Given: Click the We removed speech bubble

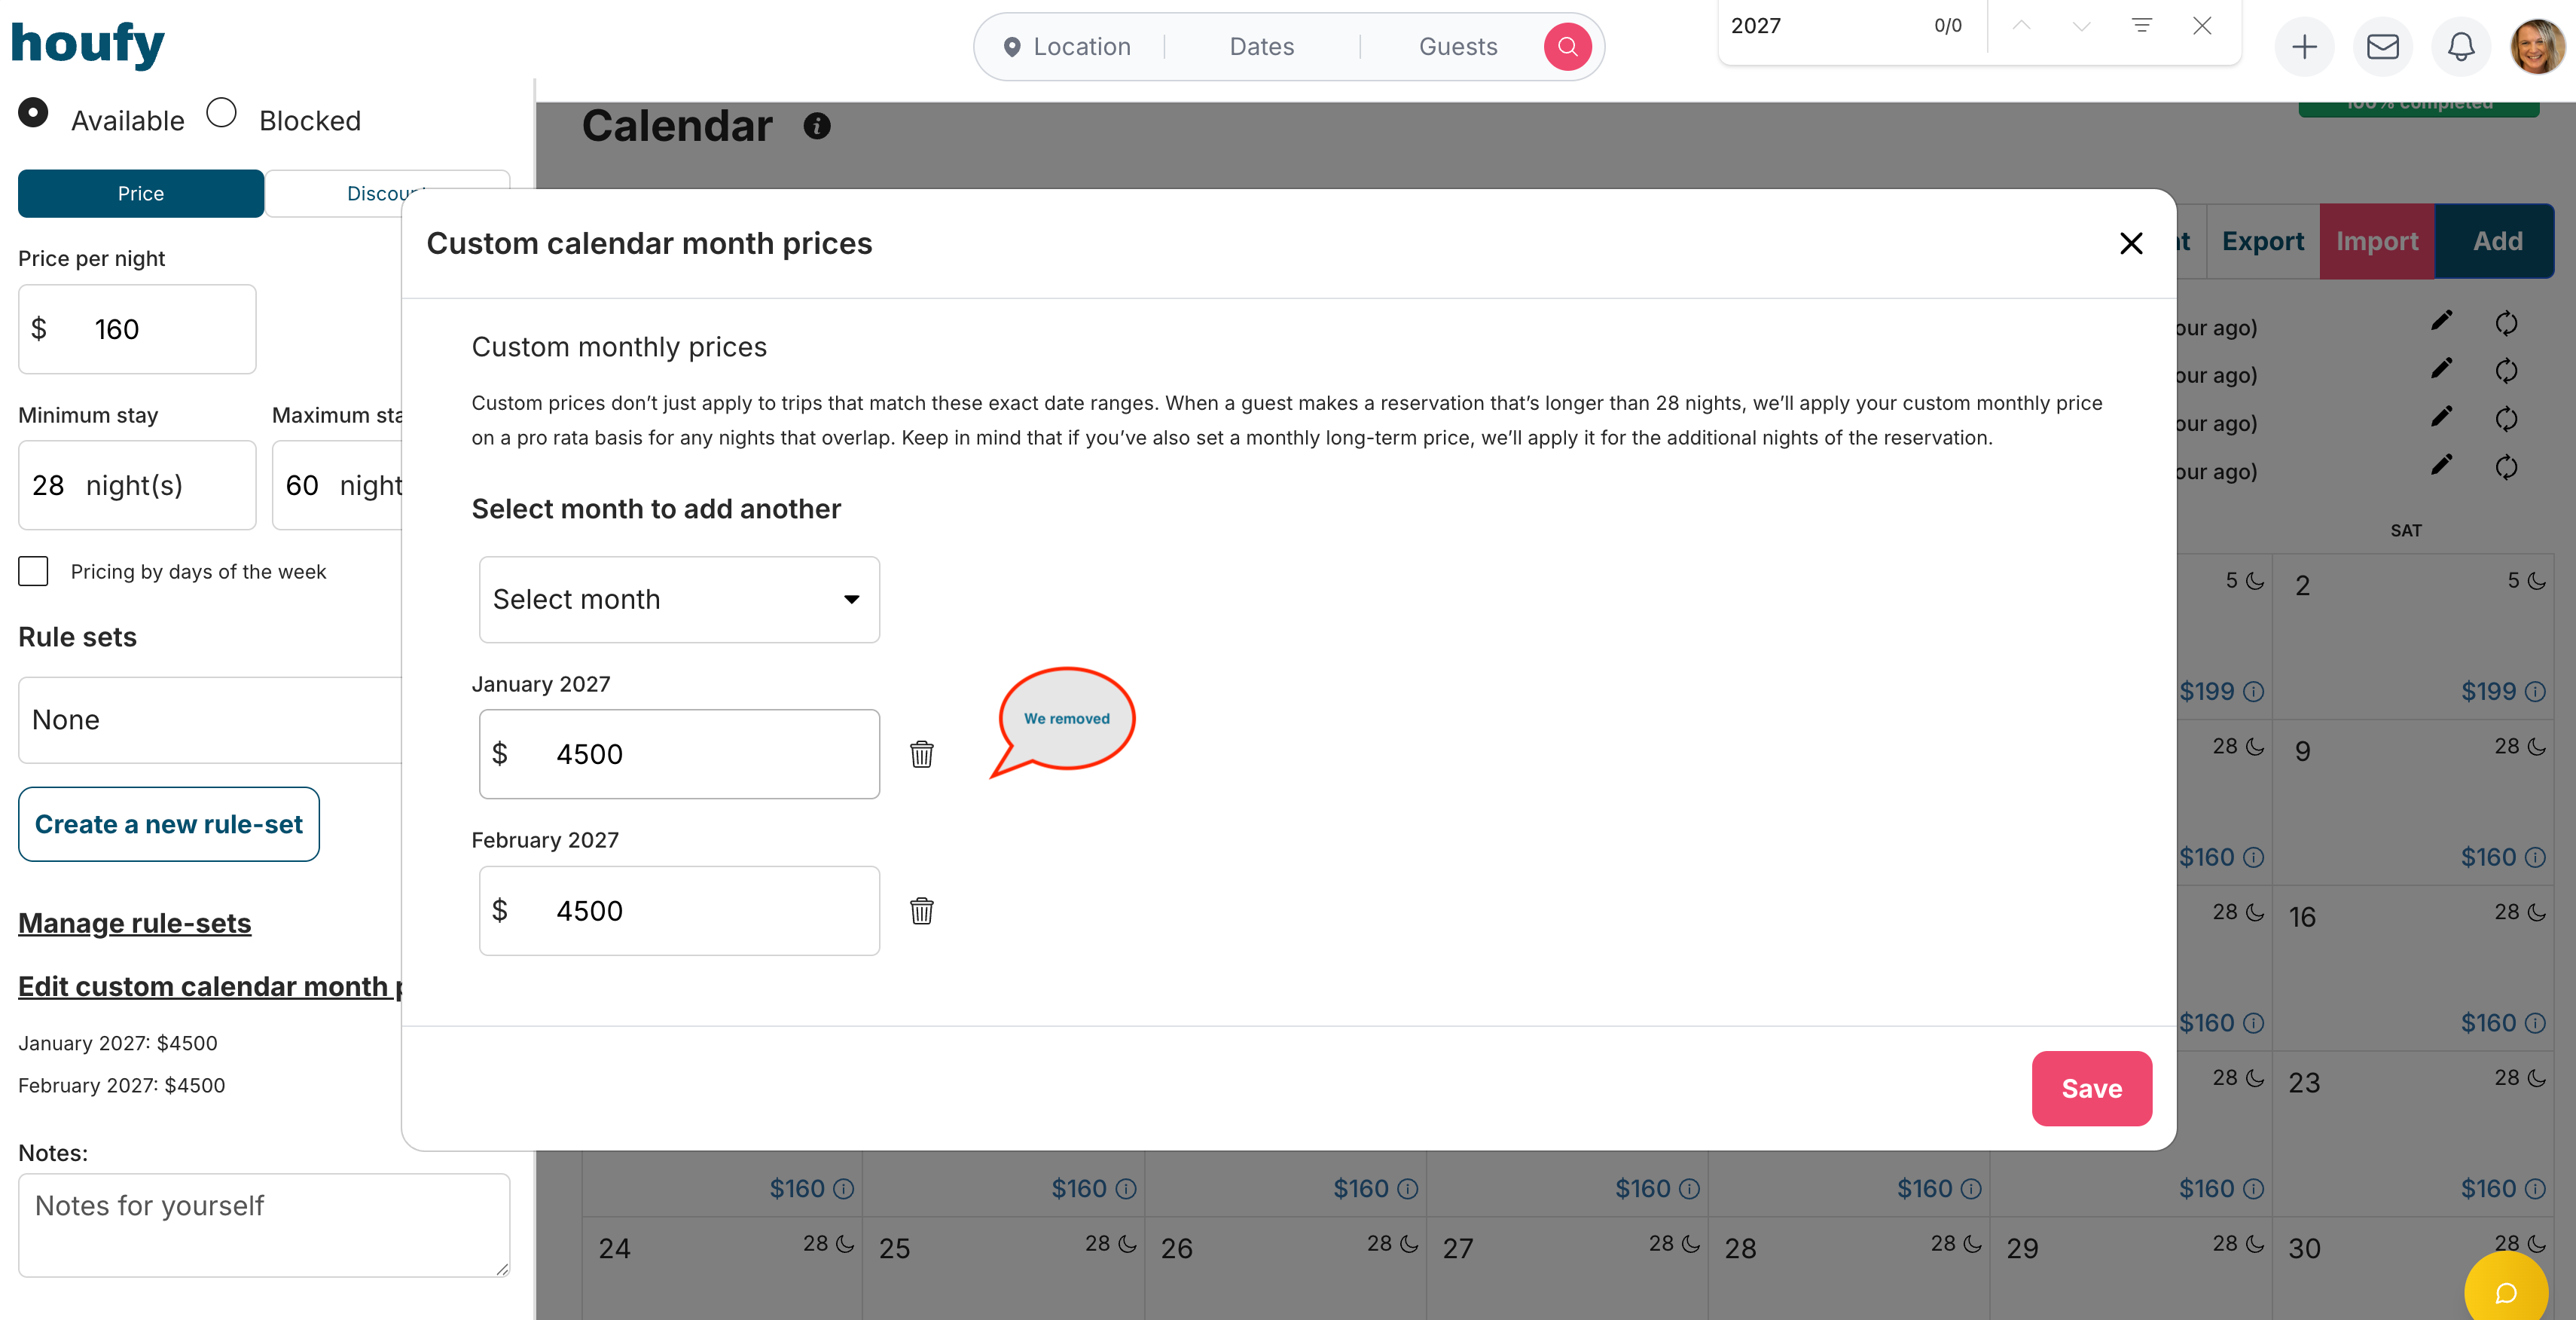Looking at the screenshot, I should [1066, 719].
